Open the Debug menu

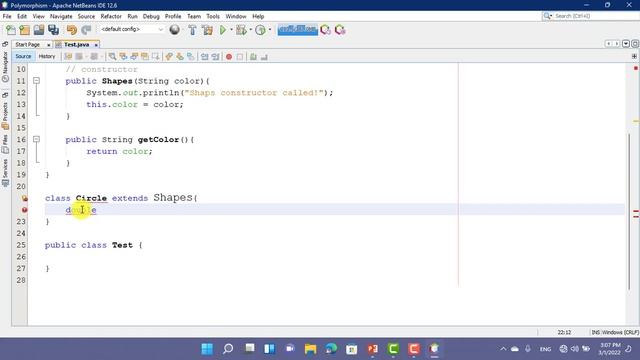[x=151, y=16]
